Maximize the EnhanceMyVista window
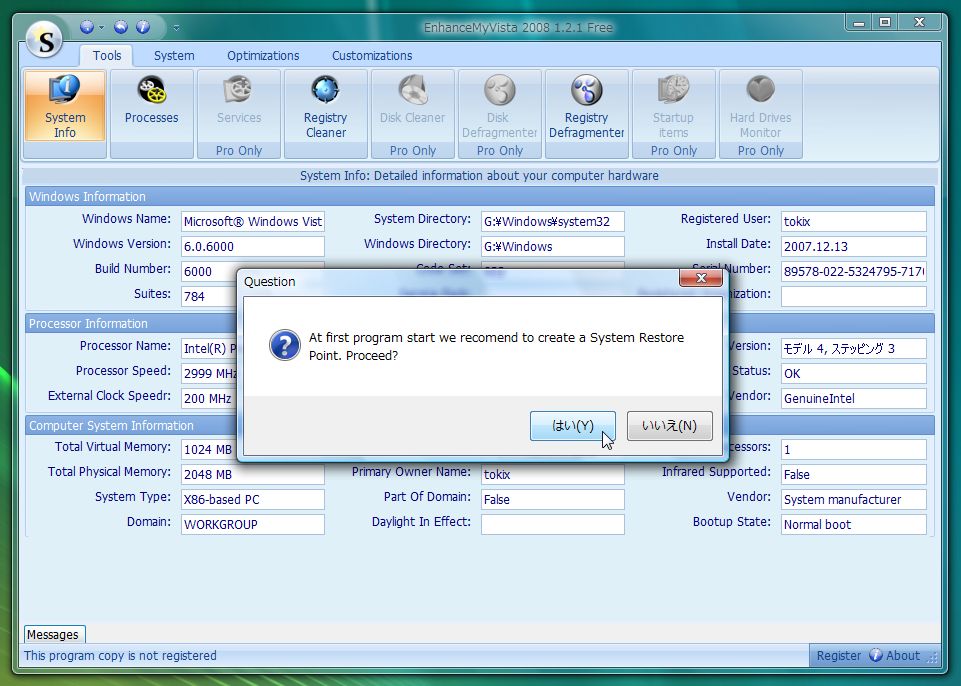 [885, 23]
